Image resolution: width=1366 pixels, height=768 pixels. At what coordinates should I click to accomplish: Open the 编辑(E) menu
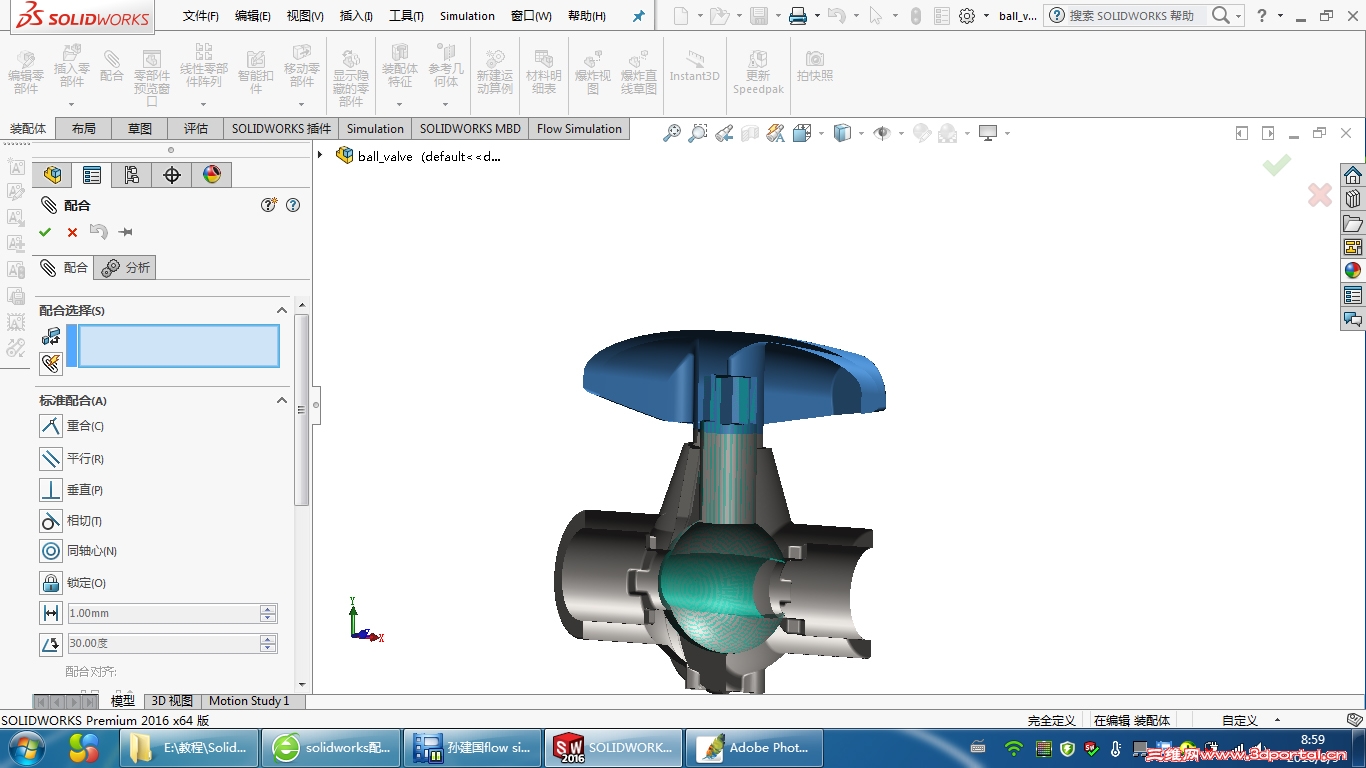click(253, 16)
